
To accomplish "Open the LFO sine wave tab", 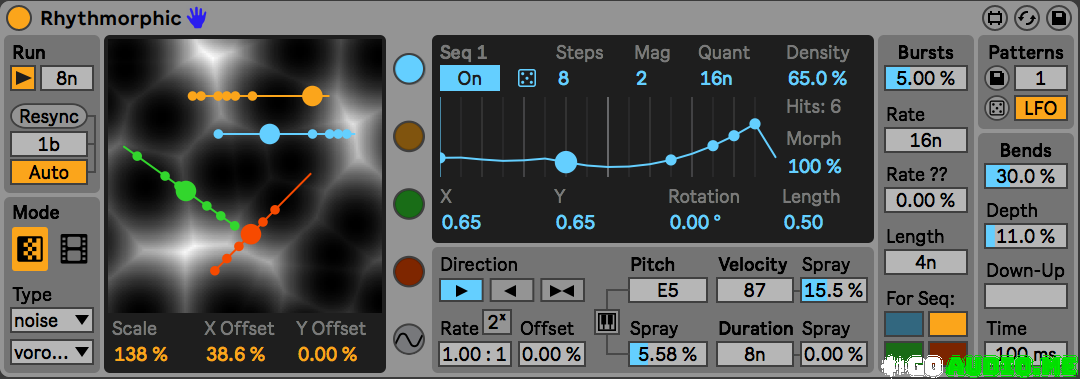I will (x=408, y=339).
